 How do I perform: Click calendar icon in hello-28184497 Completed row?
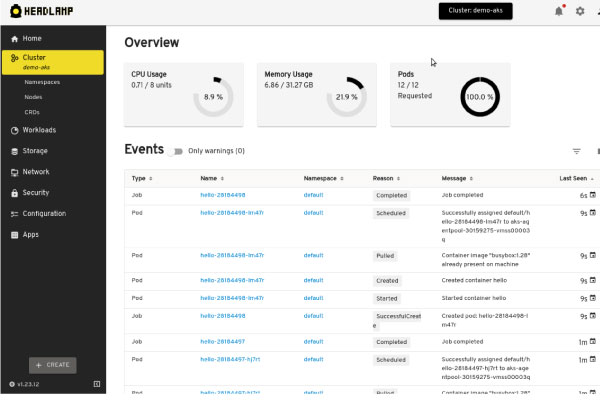pos(593,341)
